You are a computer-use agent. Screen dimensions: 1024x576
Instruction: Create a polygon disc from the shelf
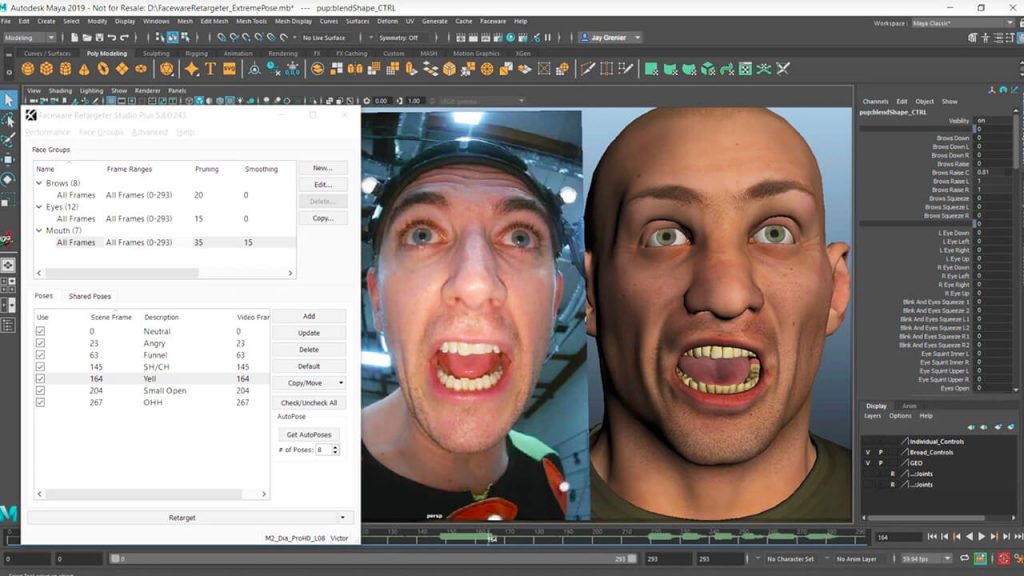(141, 69)
